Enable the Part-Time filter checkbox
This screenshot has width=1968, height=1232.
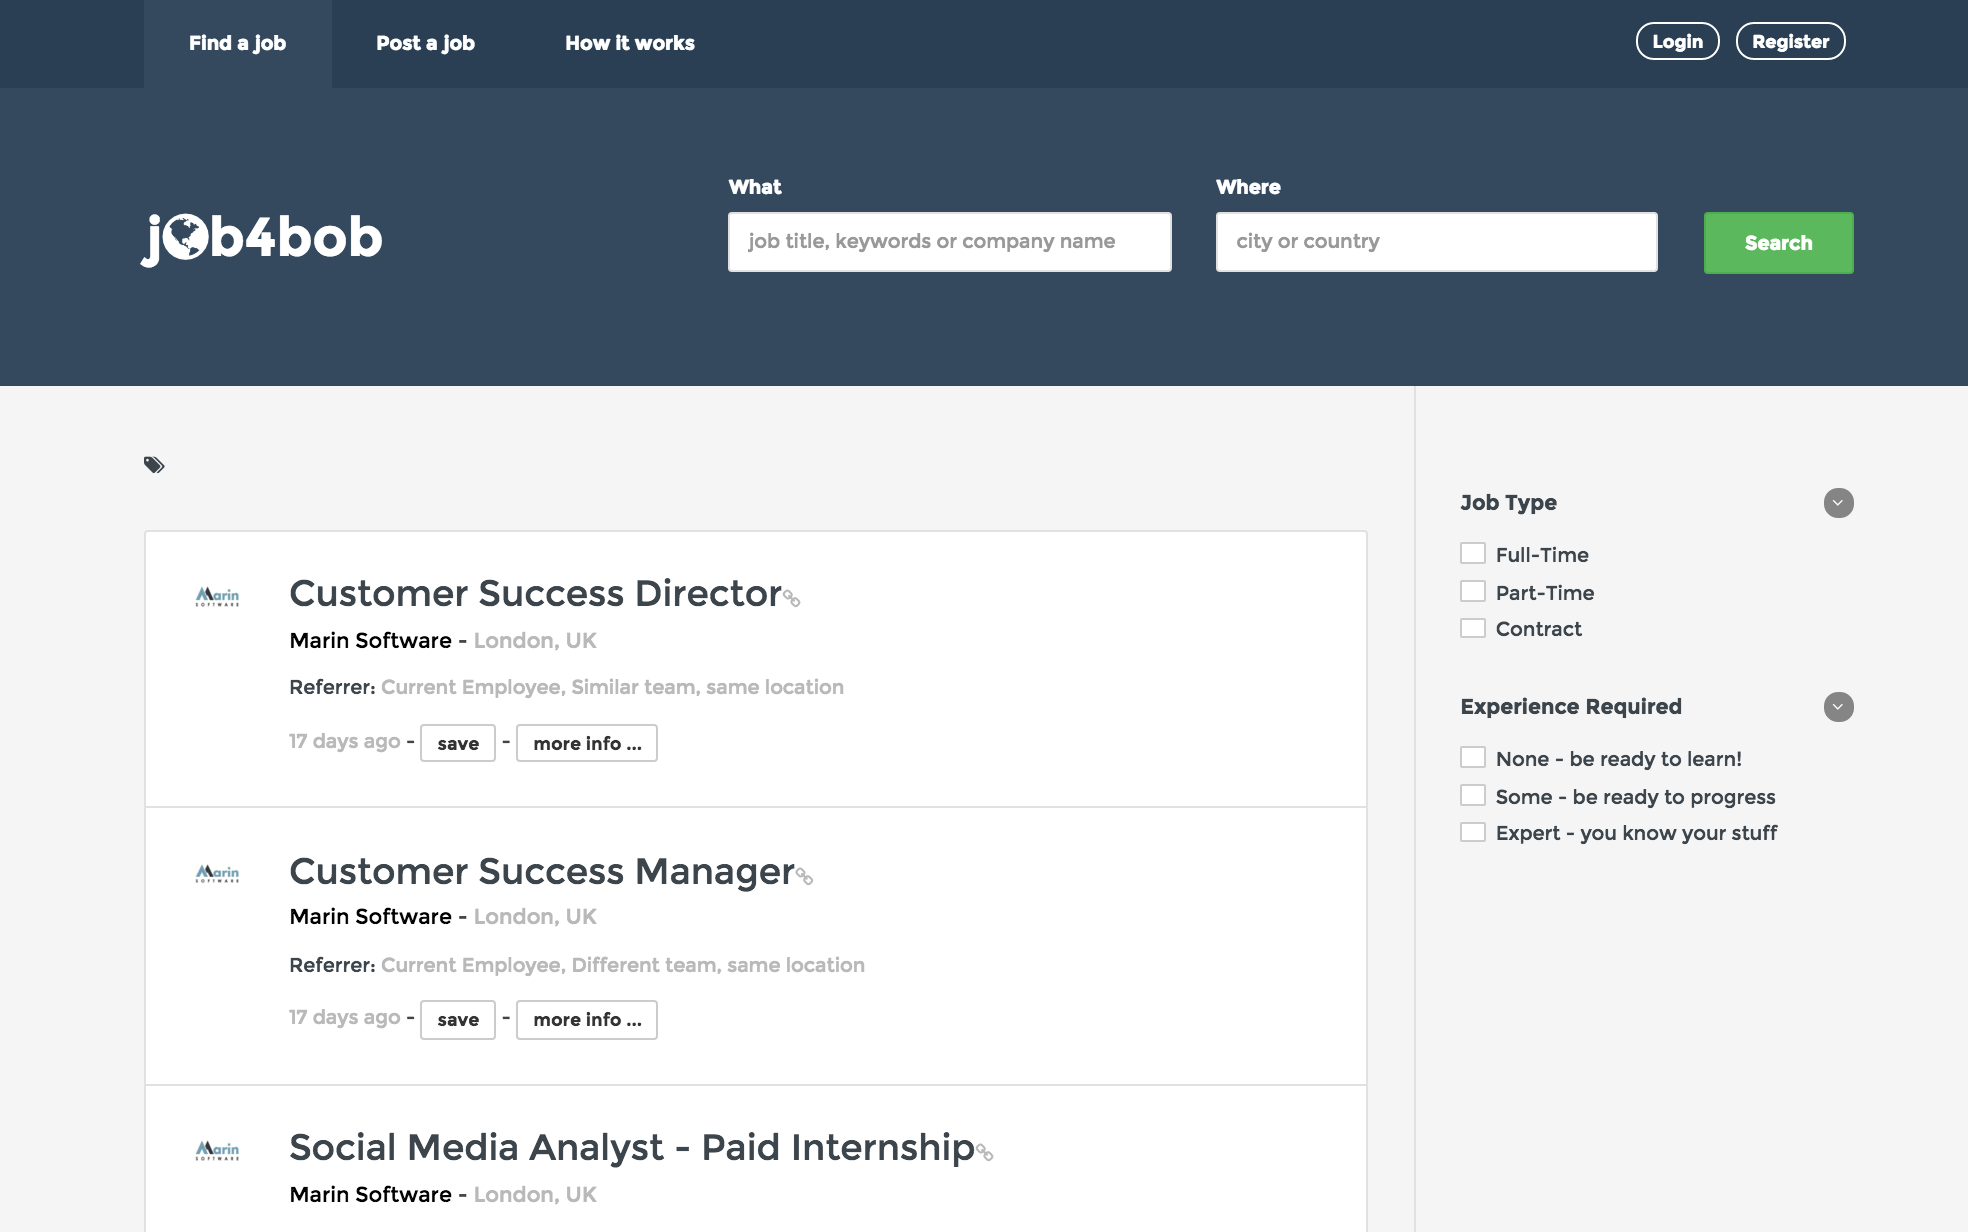(x=1472, y=592)
